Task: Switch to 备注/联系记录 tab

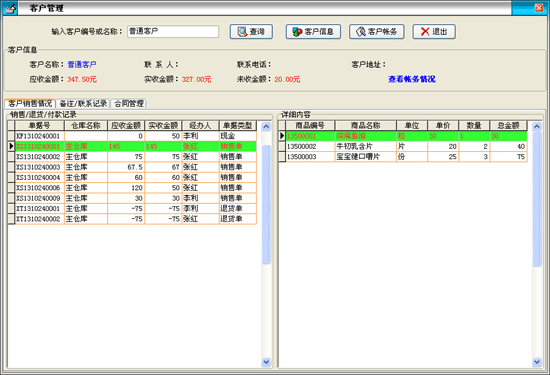Action: point(83,103)
